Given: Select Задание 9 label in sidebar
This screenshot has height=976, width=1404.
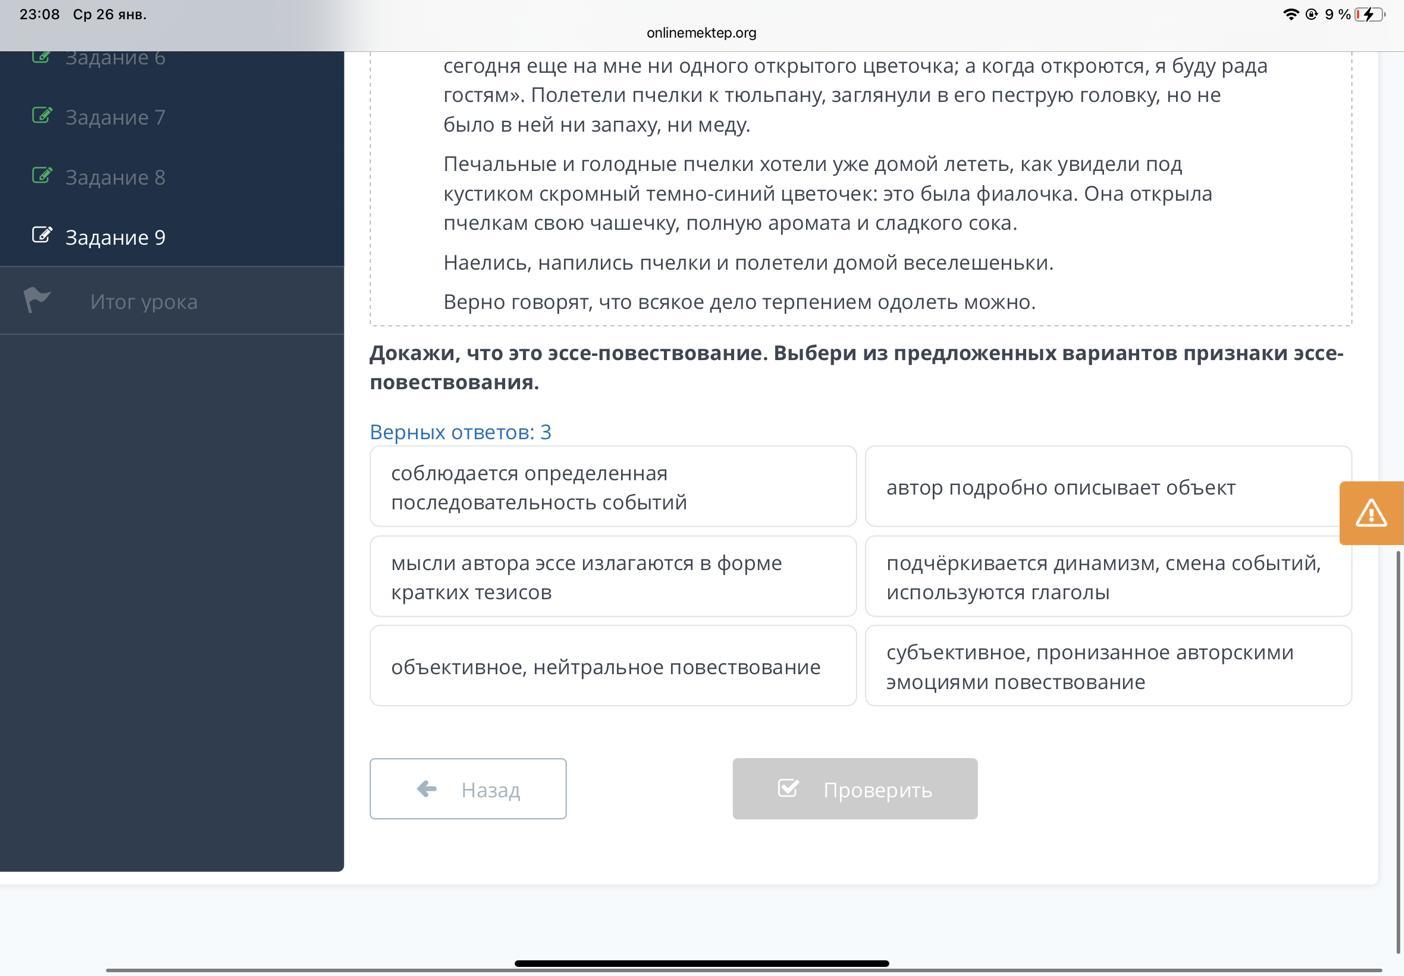Looking at the screenshot, I should point(115,237).
